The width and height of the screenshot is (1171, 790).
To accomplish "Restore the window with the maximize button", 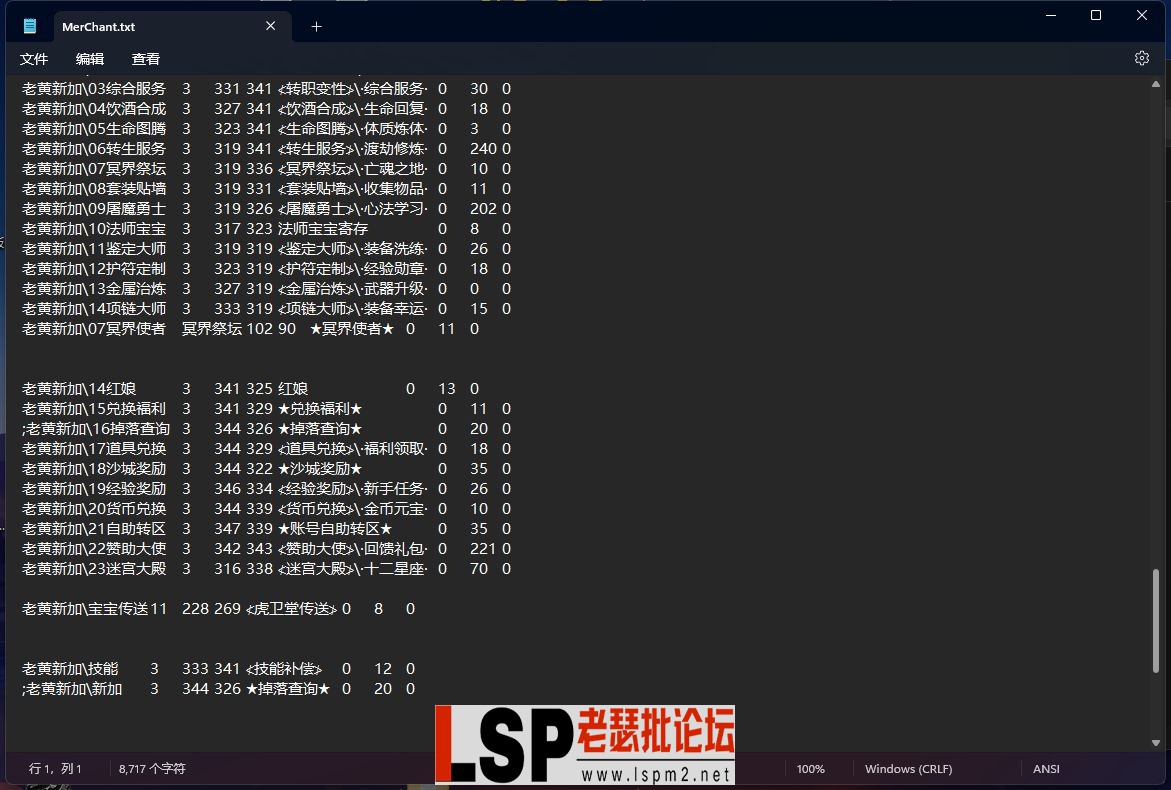I will 1096,15.
